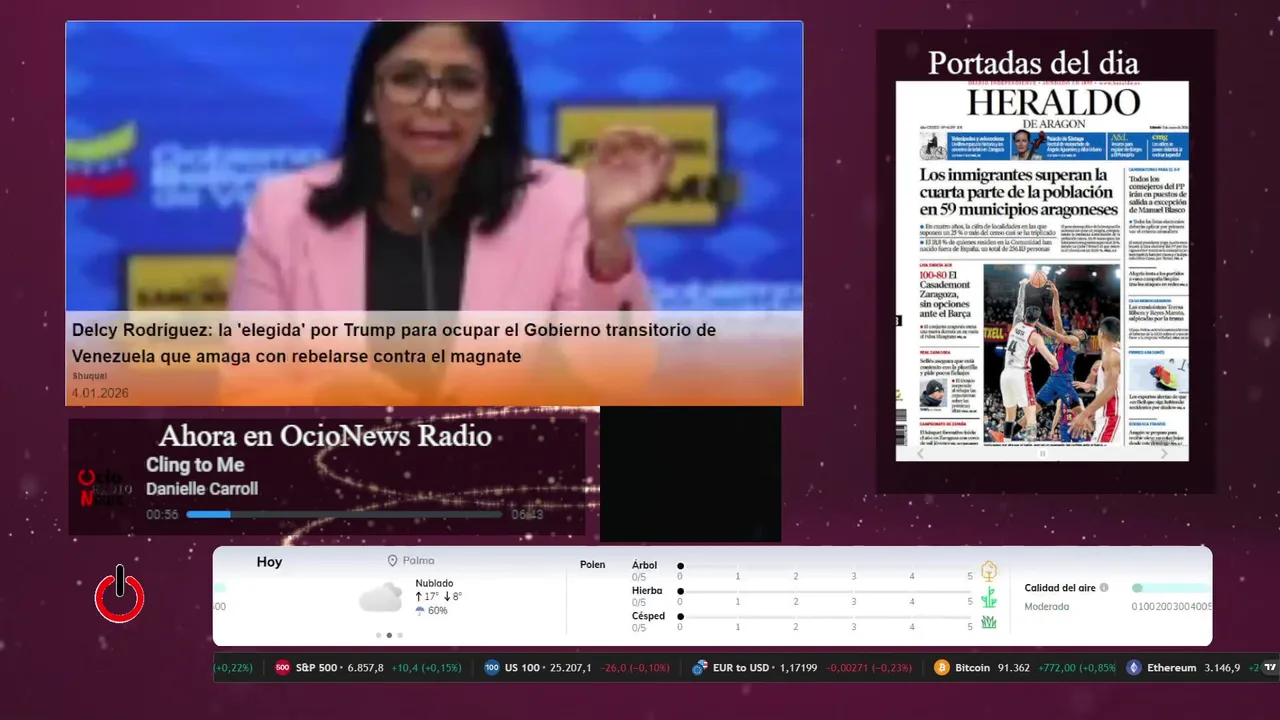1280x720 pixels.
Task: Click the 'Moderada' air quality status
Action: point(1046,606)
